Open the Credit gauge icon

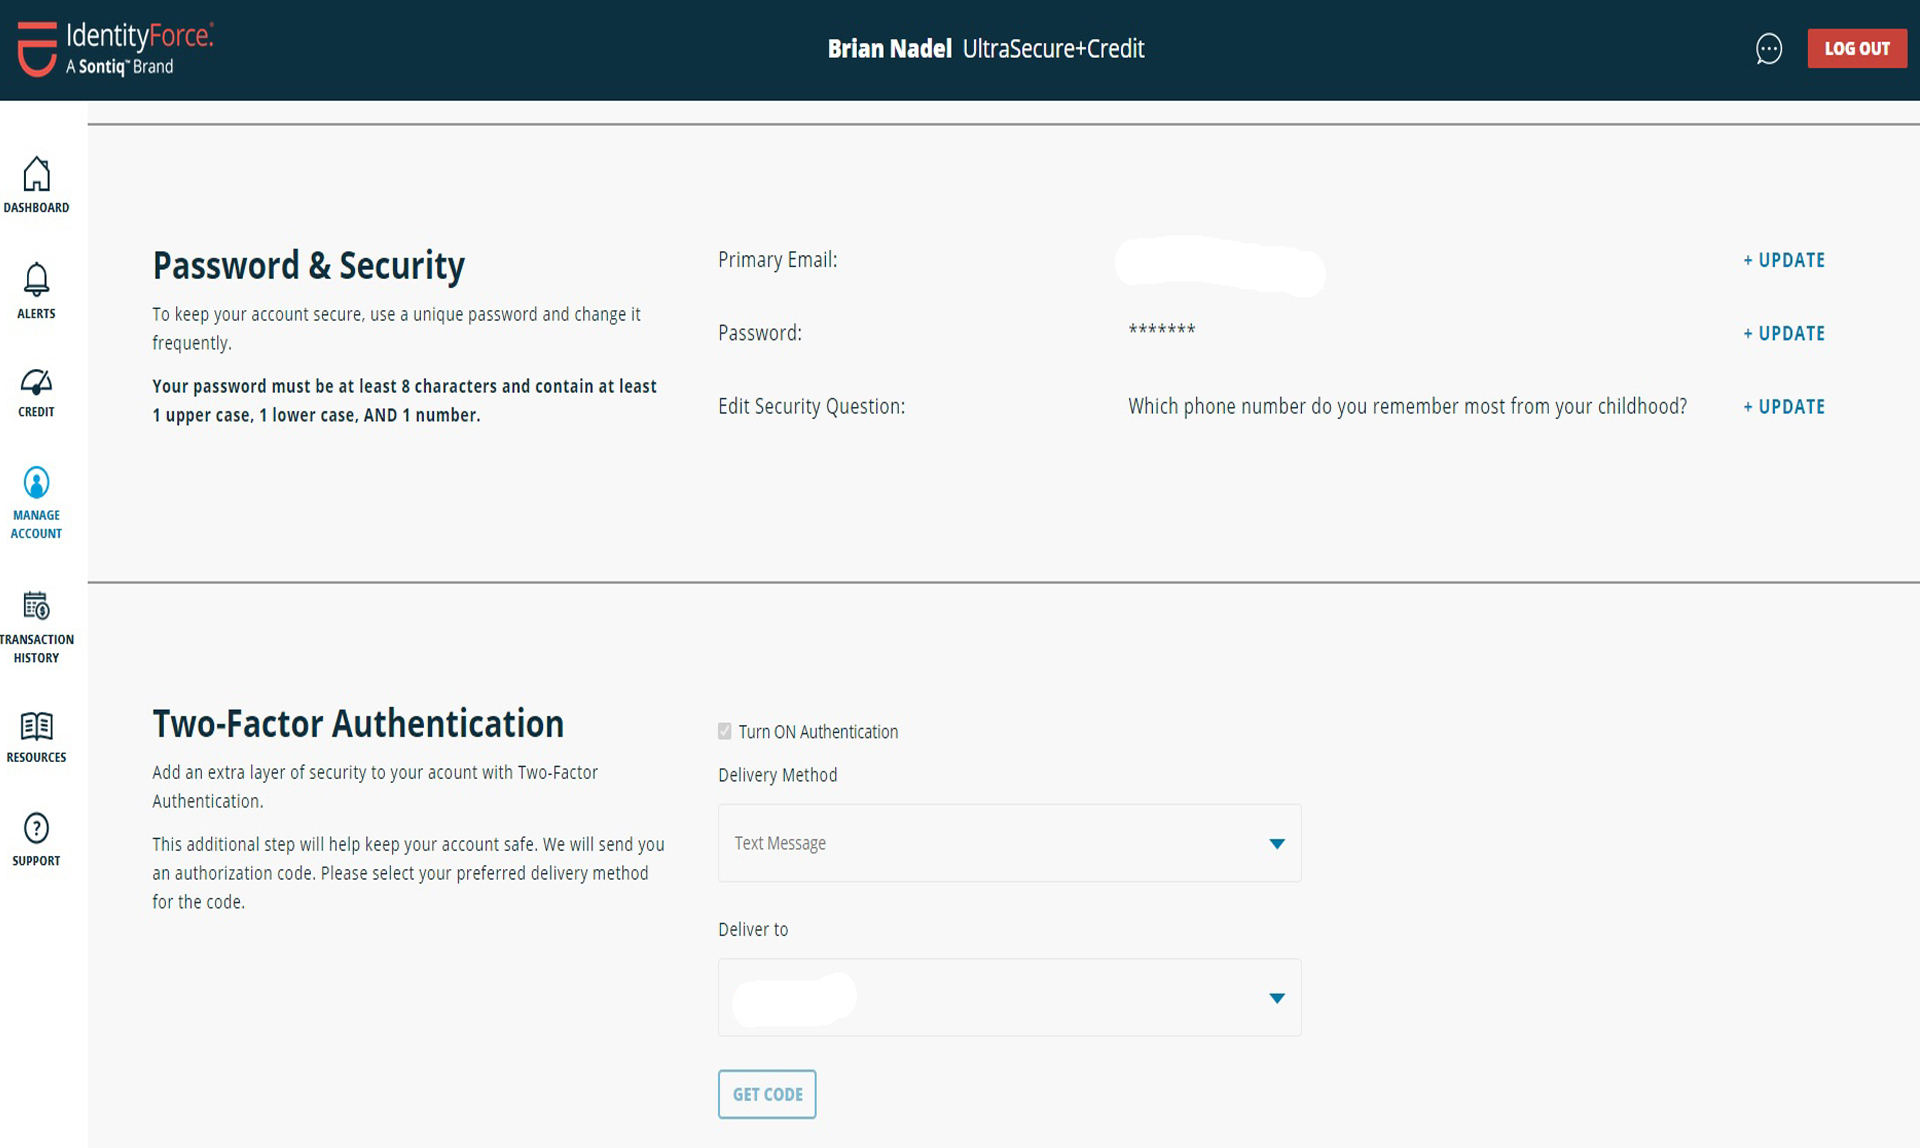[36, 382]
